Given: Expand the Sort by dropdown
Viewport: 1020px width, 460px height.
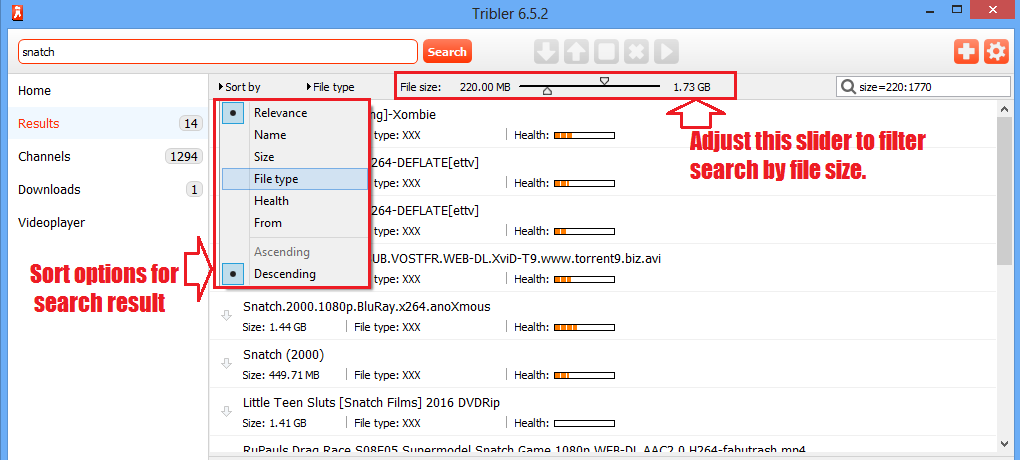Looking at the screenshot, I should 239,87.
